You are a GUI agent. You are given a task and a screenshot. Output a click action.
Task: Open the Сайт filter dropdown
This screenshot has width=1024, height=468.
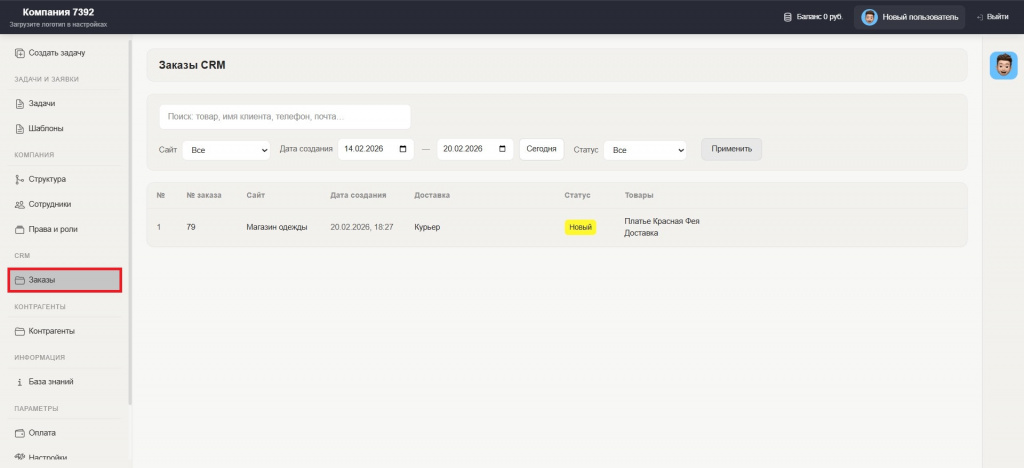[226, 150]
